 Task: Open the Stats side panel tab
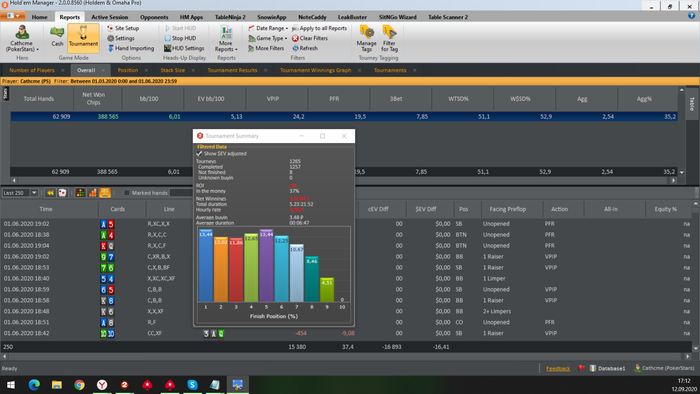[x=5, y=93]
